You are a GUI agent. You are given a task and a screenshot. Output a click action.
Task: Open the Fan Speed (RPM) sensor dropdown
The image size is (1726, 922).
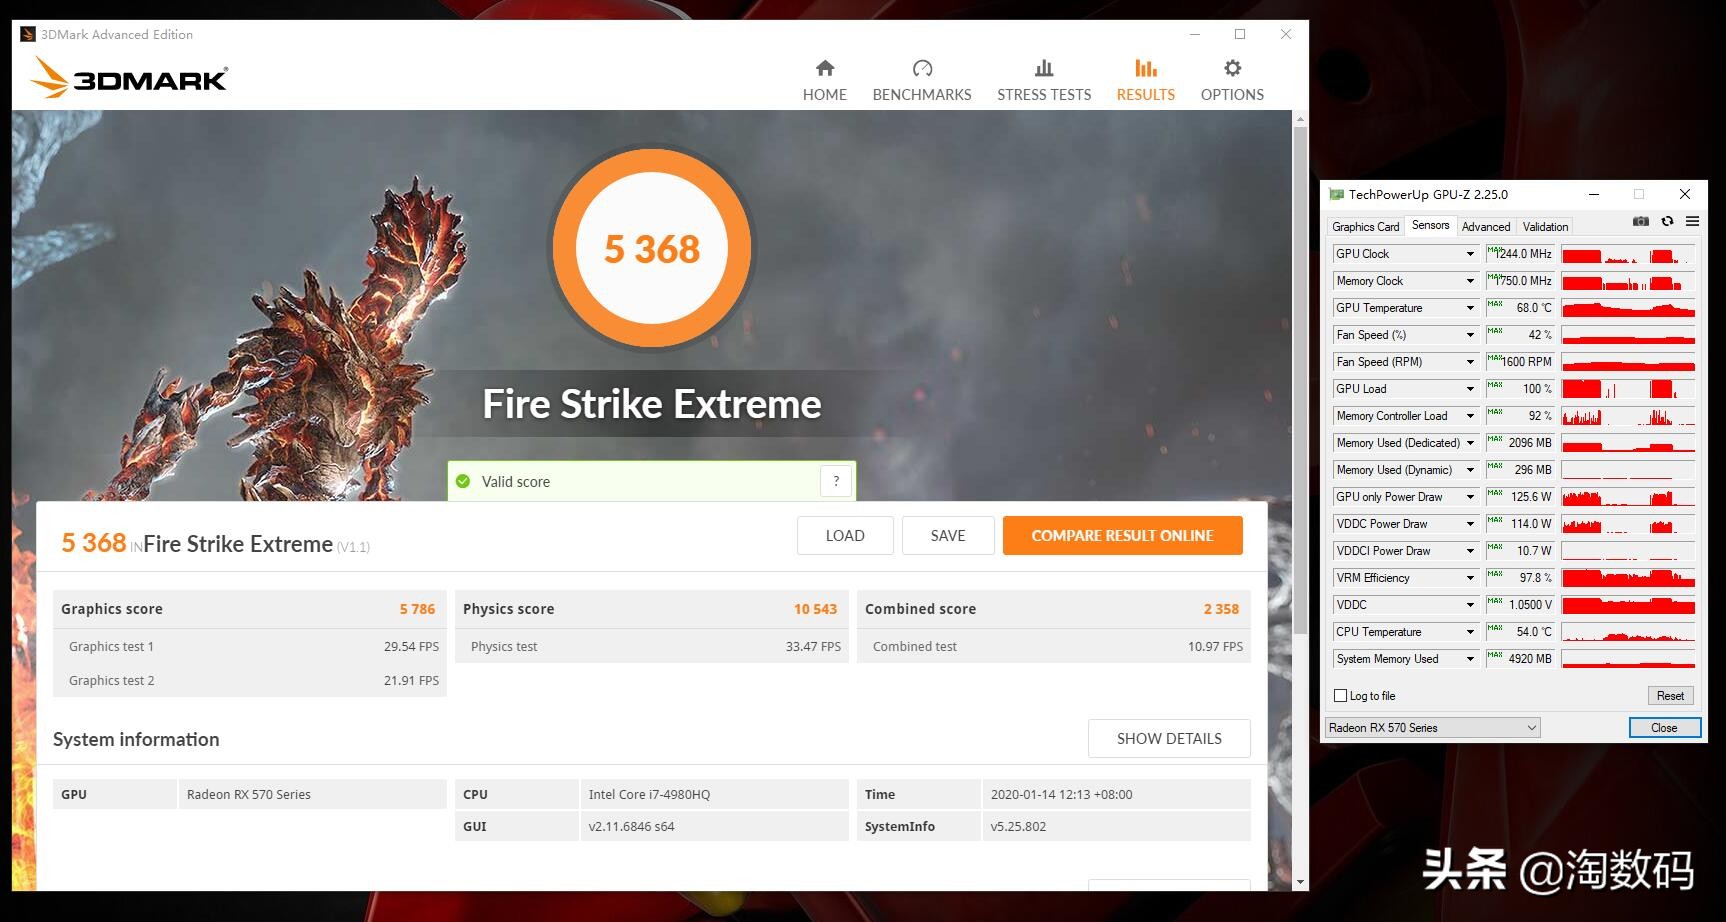pyautogui.click(x=1470, y=362)
